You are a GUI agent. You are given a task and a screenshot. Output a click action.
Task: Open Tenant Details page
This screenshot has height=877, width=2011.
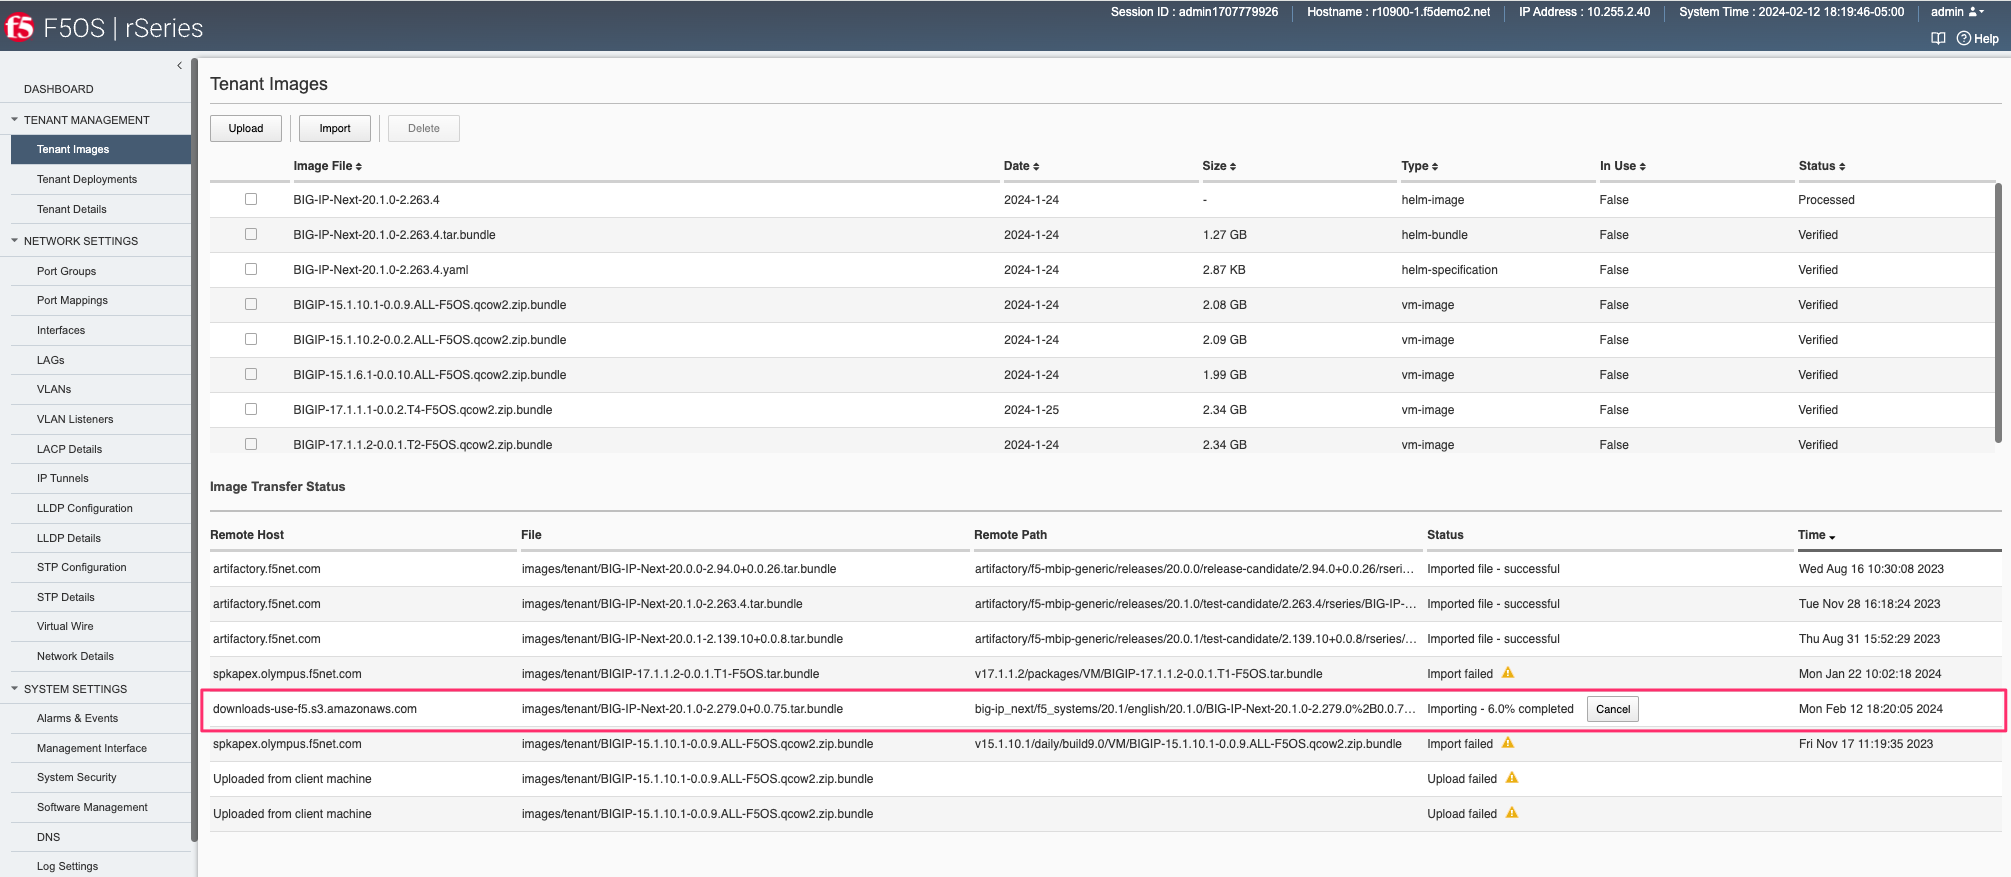pyautogui.click(x=72, y=209)
